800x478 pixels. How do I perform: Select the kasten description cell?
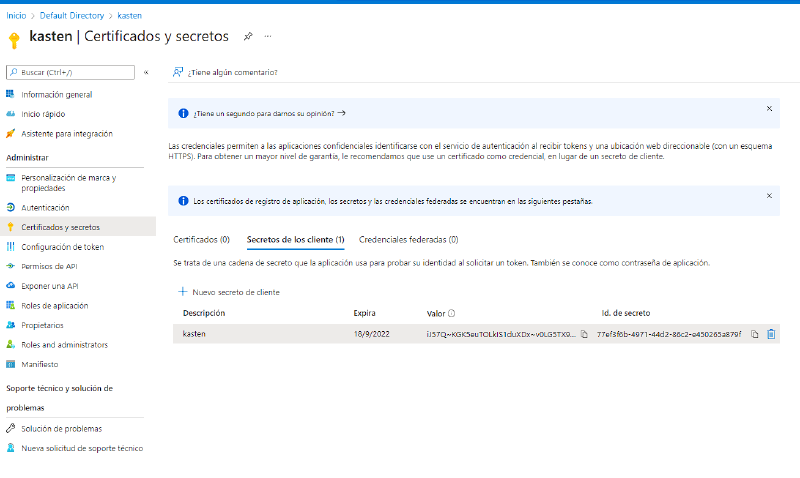click(194, 334)
